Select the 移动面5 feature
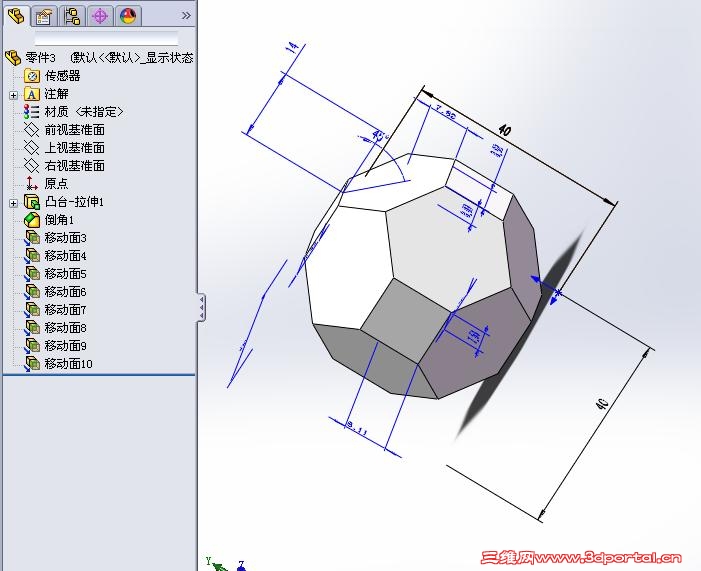Viewport: 701px width, 571px height. [65, 274]
